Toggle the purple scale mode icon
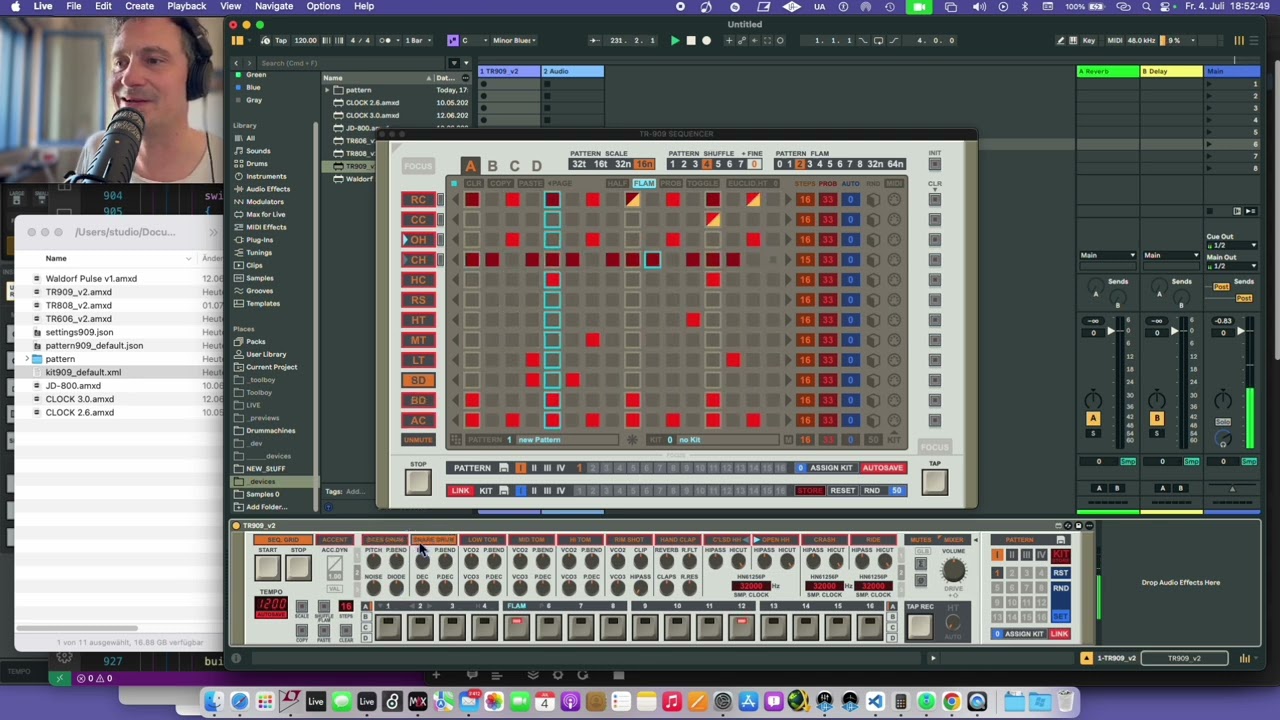1280x720 pixels. (452, 41)
